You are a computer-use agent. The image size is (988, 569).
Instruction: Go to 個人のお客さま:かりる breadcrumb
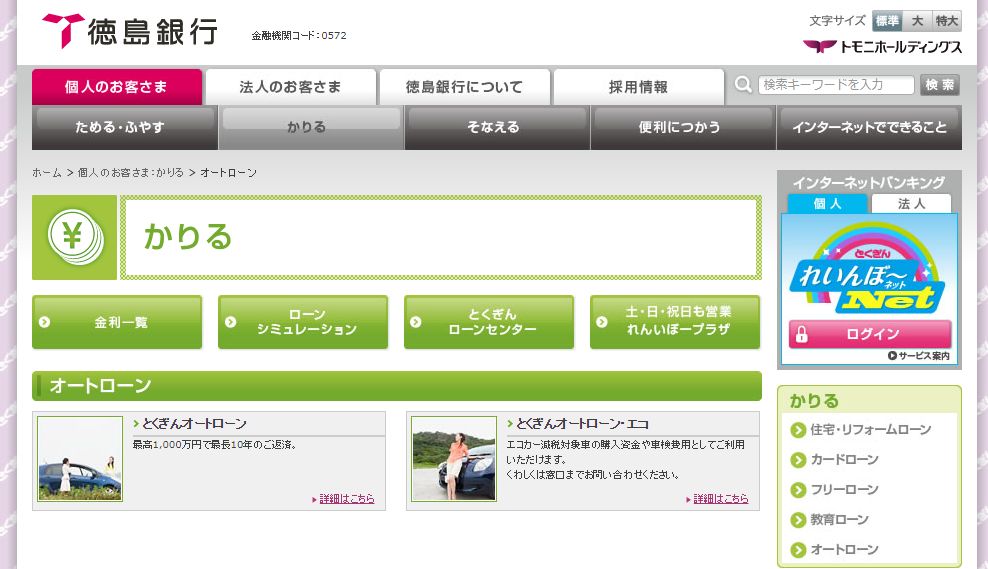pos(130,173)
